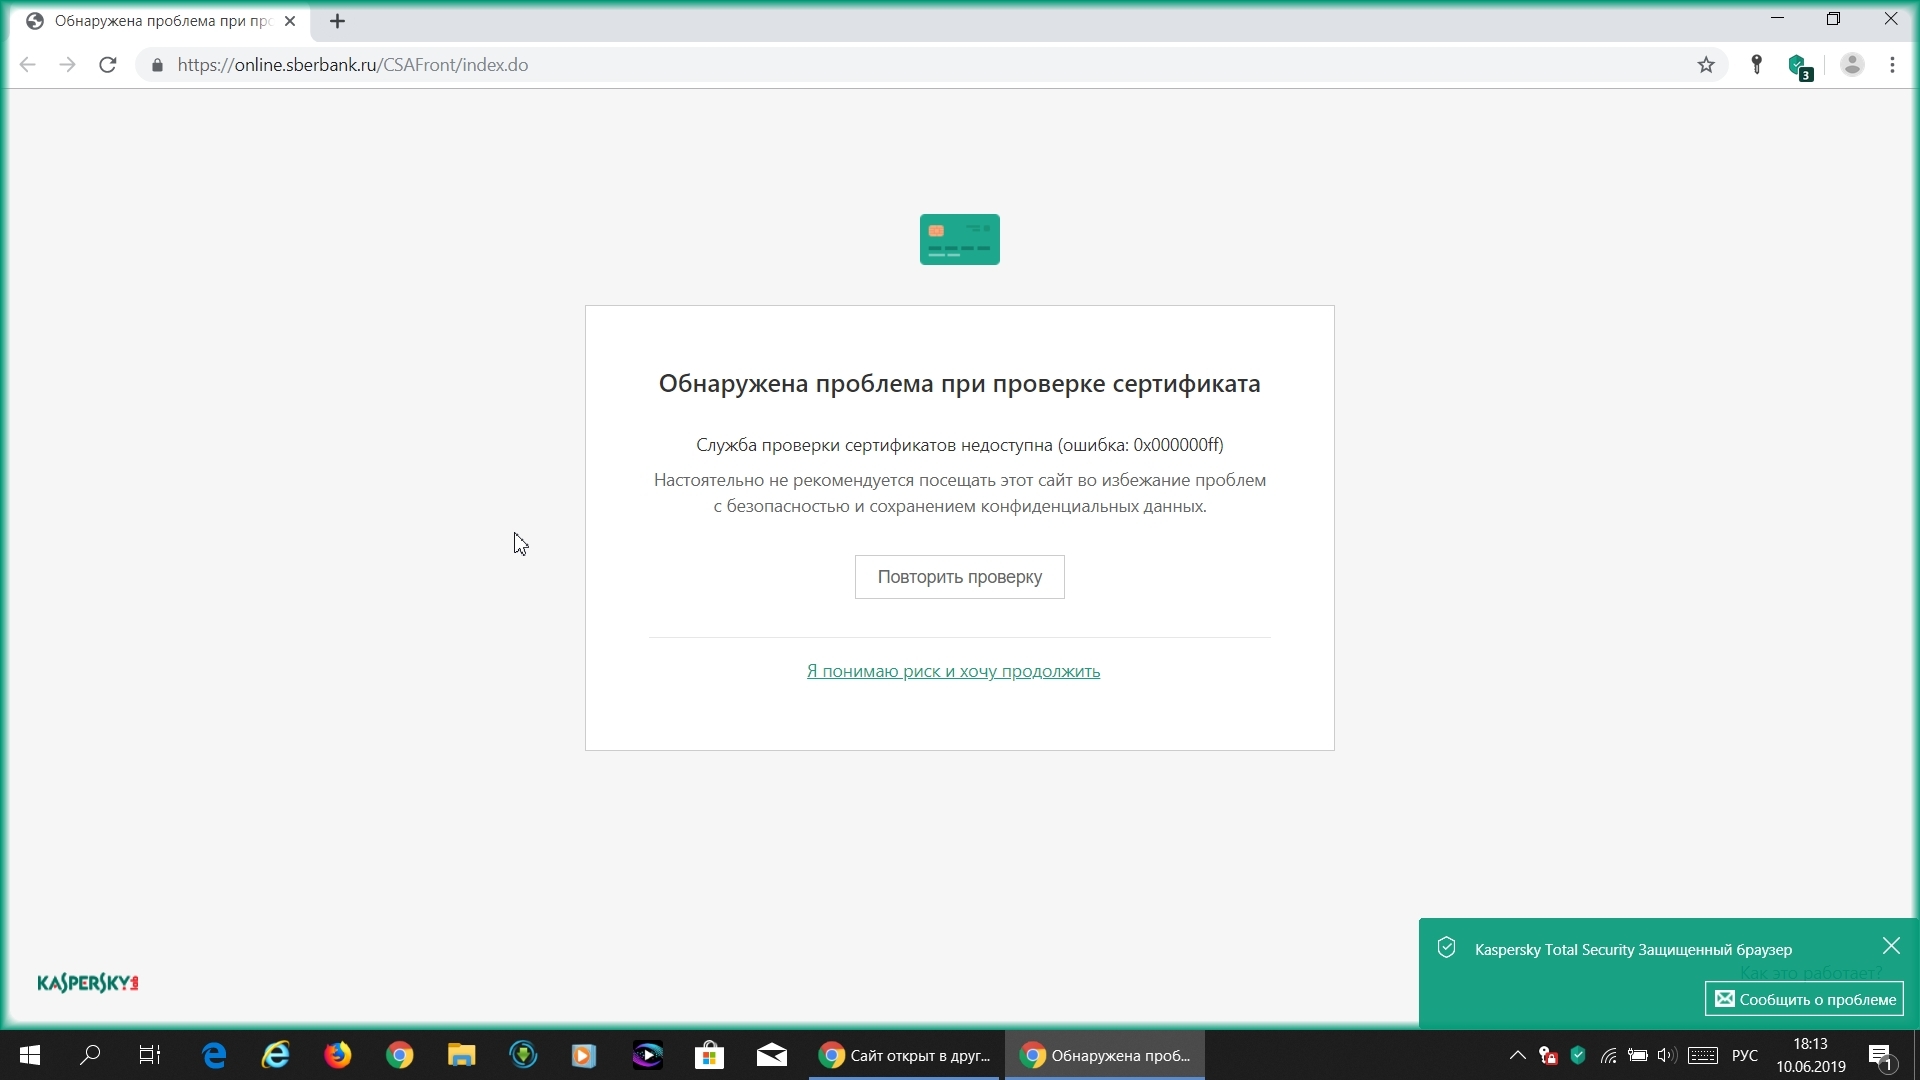Open Mail app from taskbar
The width and height of the screenshot is (1920, 1080).
(771, 1055)
